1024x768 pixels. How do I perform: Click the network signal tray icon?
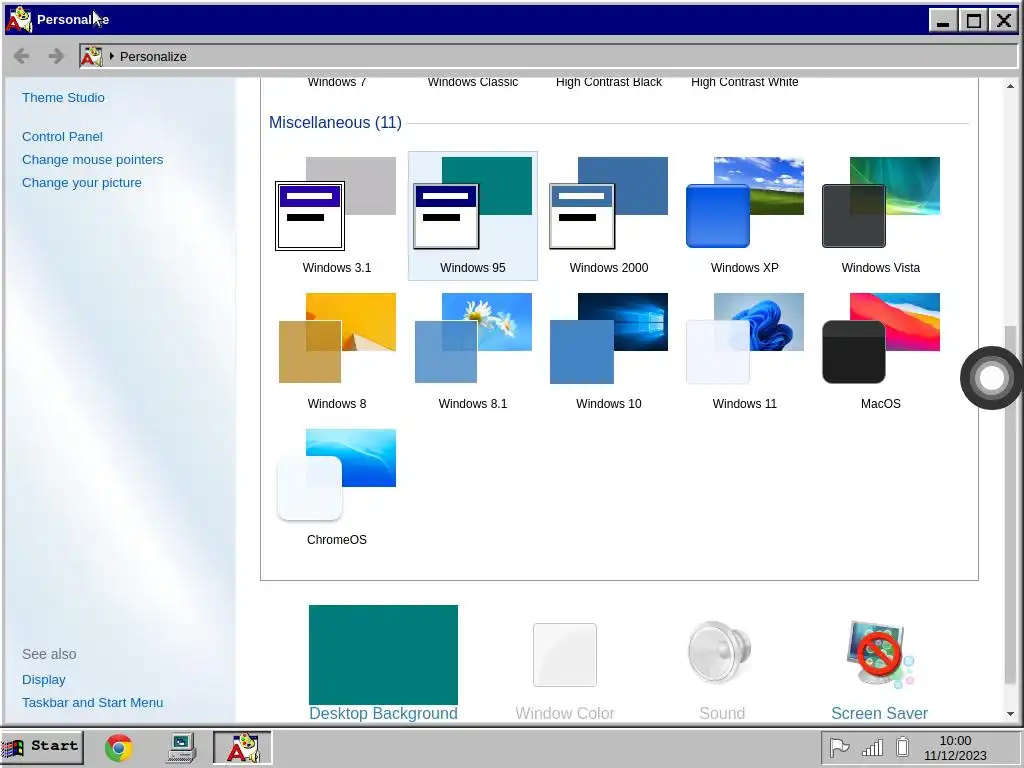tap(872, 747)
